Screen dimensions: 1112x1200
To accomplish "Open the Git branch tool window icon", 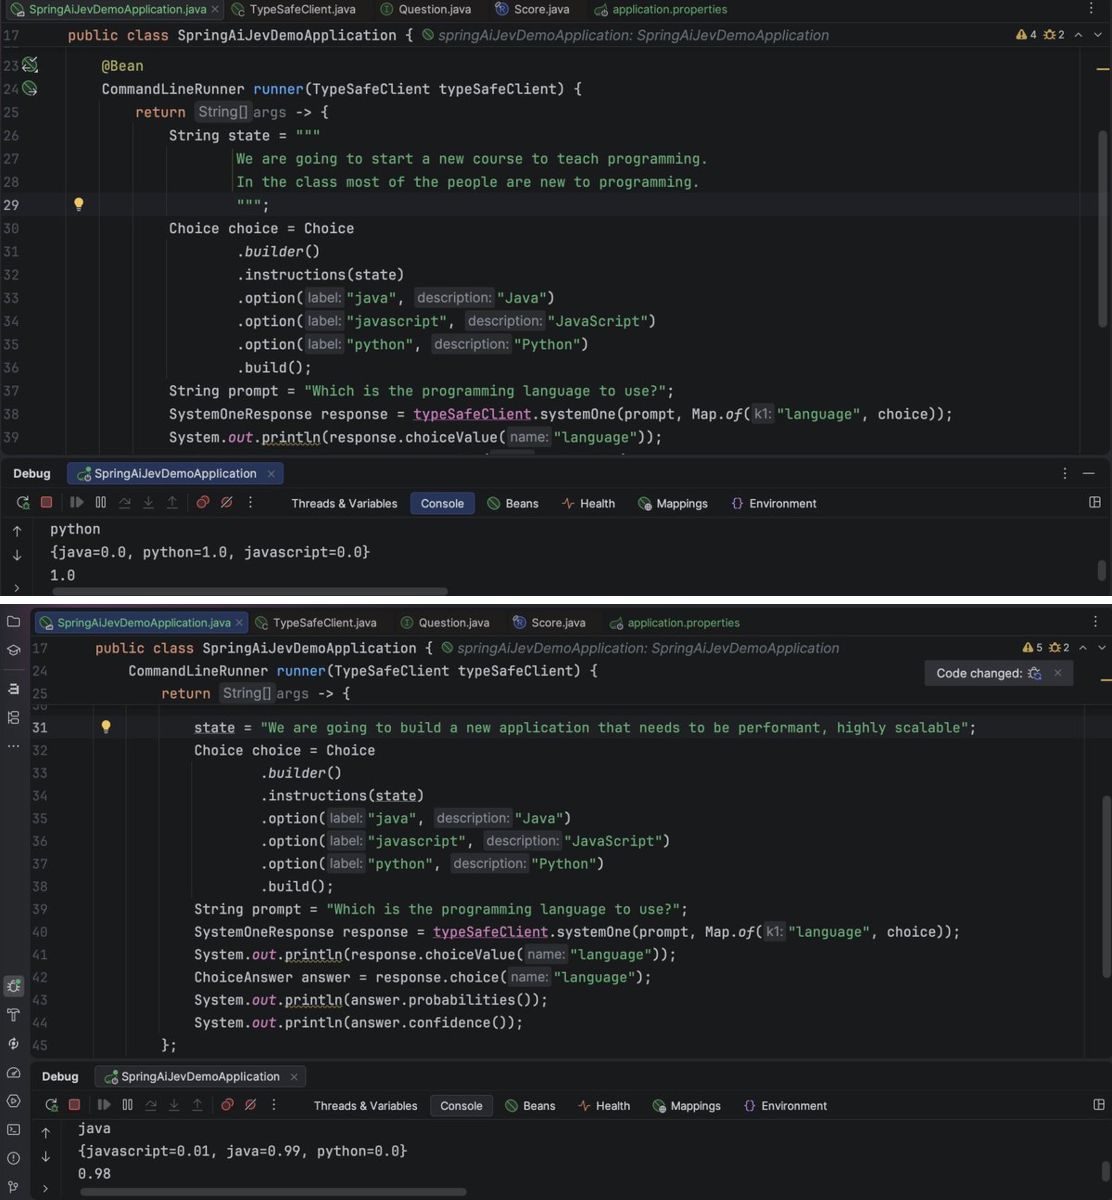I will [x=13, y=1187].
